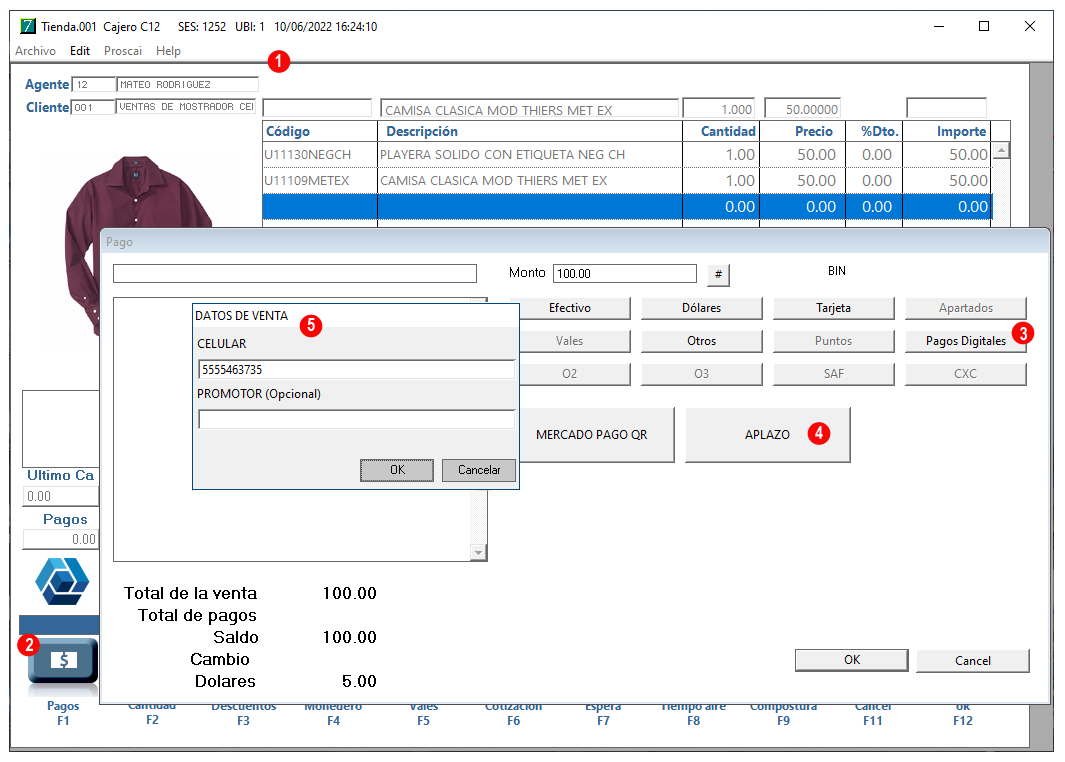This screenshot has width=1065, height=762.
Task: Click the Pagos F1 dollar icon
Action: [63, 660]
